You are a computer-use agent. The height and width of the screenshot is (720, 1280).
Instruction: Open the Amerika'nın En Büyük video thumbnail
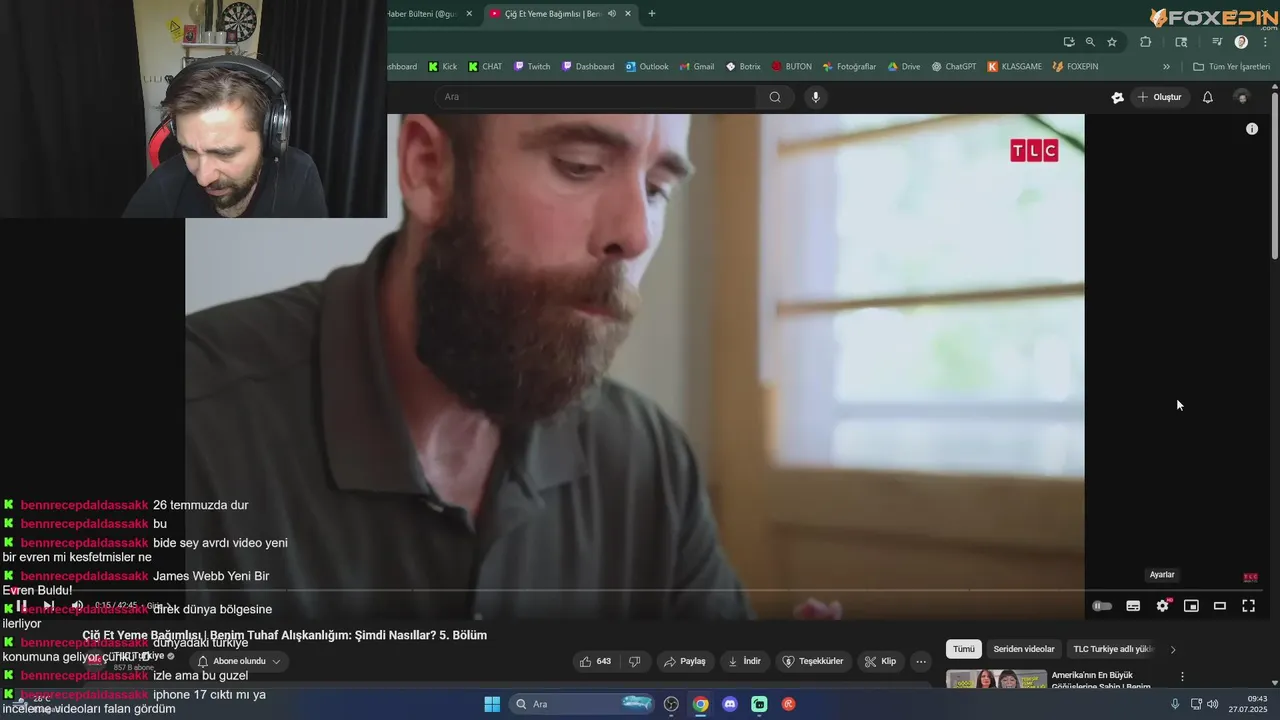coord(996,679)
